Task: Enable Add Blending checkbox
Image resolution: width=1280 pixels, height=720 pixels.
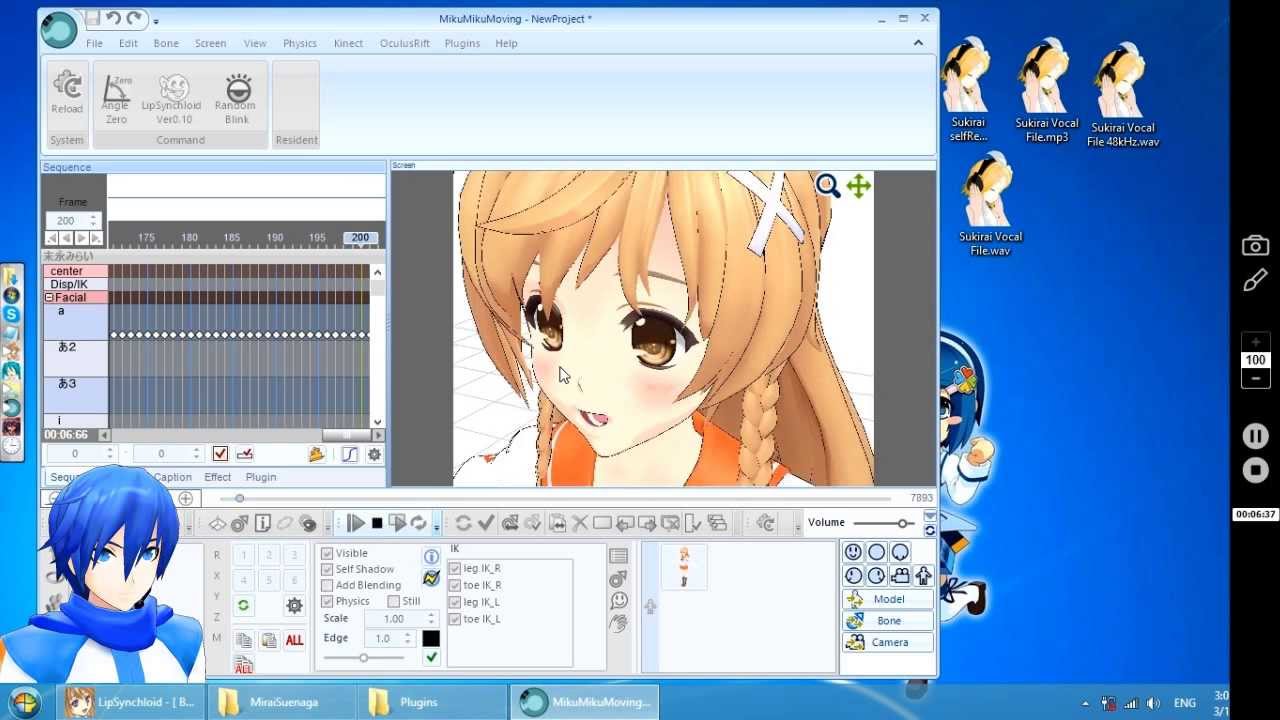Action: (x=327, y=585)
